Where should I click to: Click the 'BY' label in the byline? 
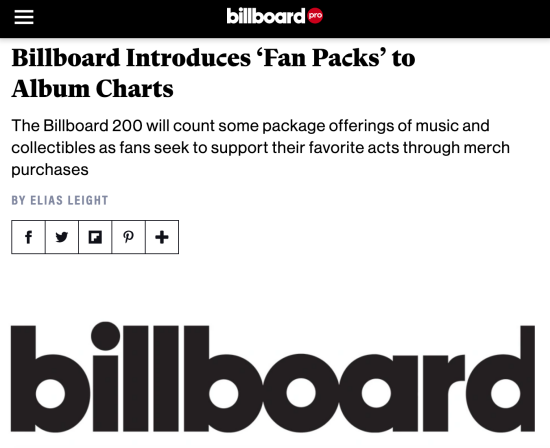[19, 200]
